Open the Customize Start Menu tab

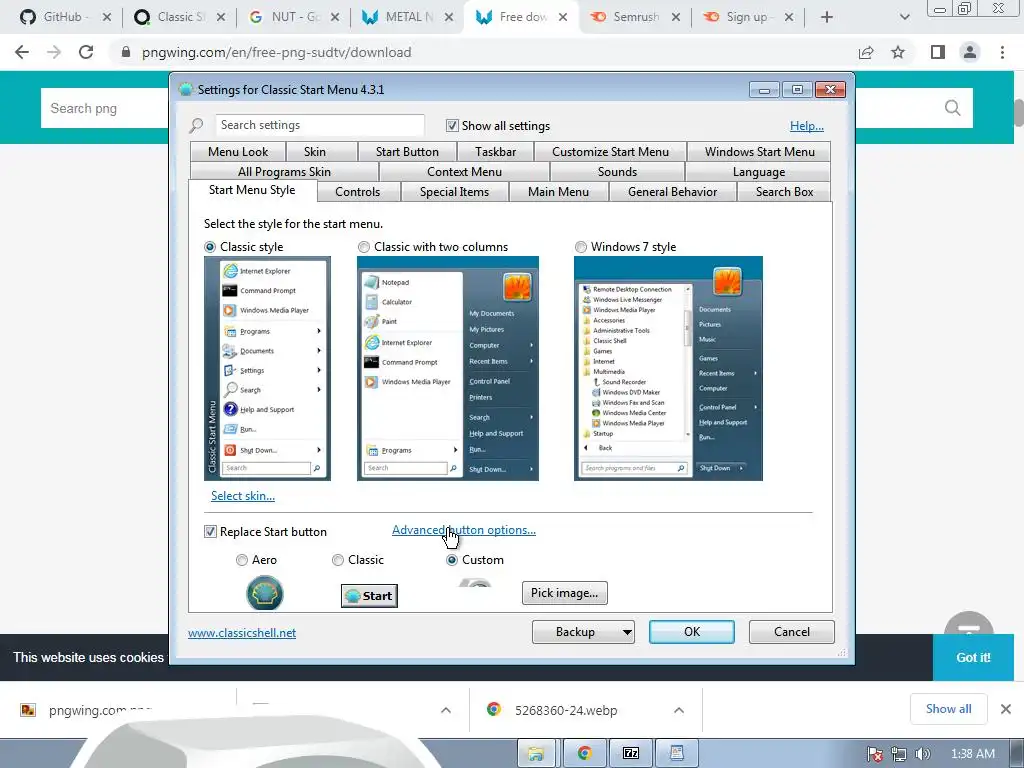coord(610,152)
